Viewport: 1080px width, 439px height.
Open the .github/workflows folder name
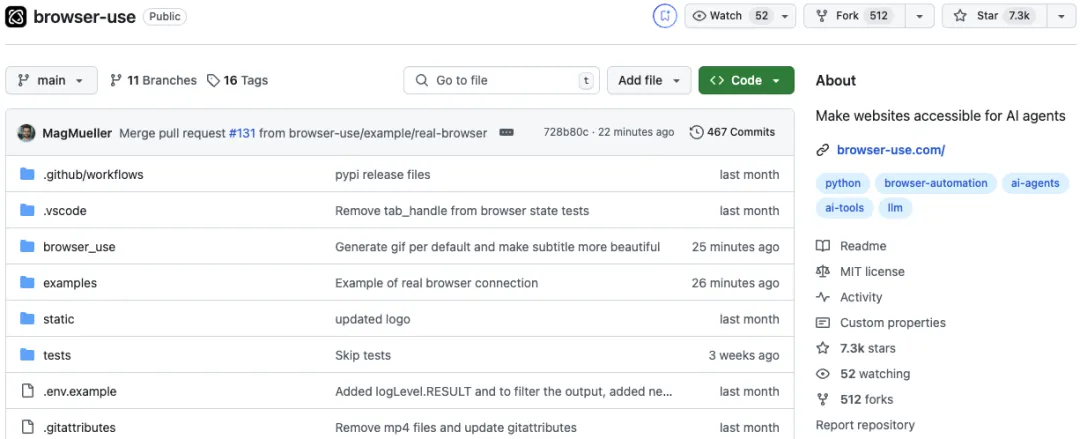pos(93,174)
